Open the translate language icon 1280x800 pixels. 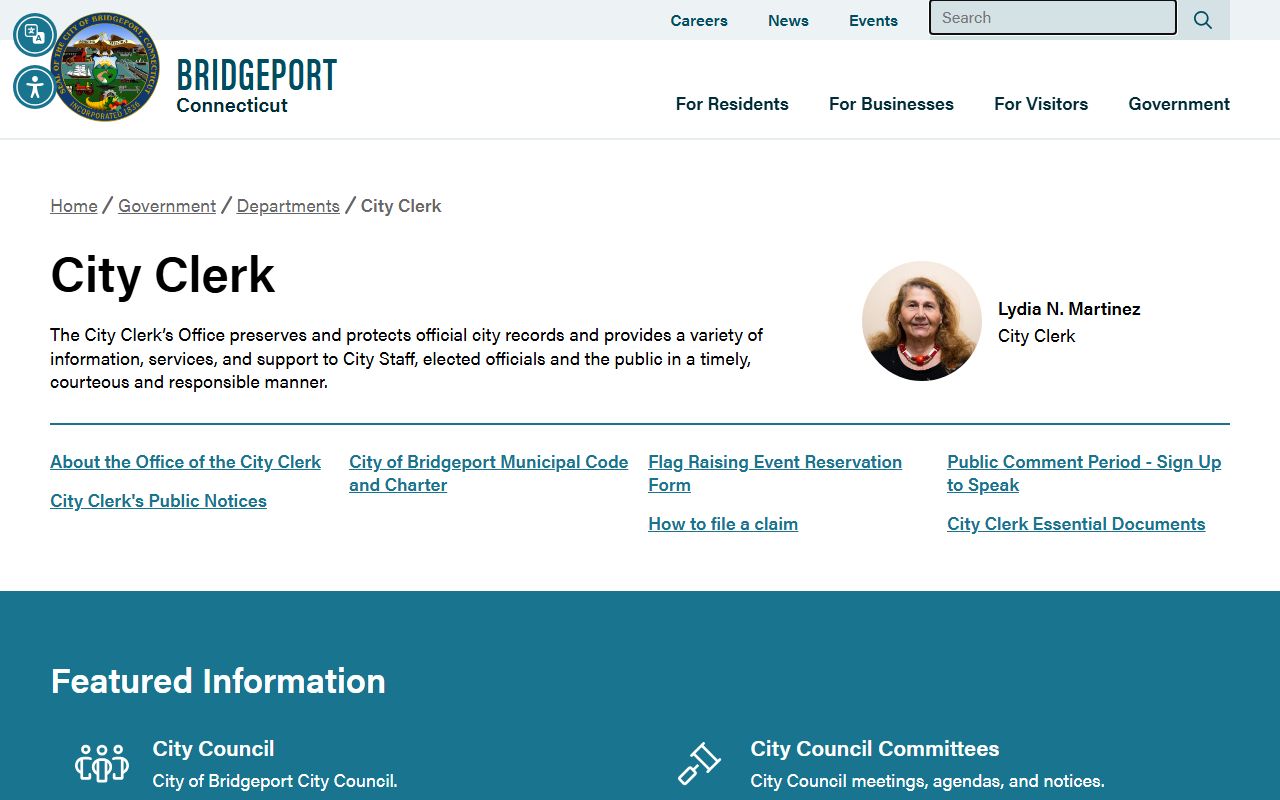click(x=35, y=35)
